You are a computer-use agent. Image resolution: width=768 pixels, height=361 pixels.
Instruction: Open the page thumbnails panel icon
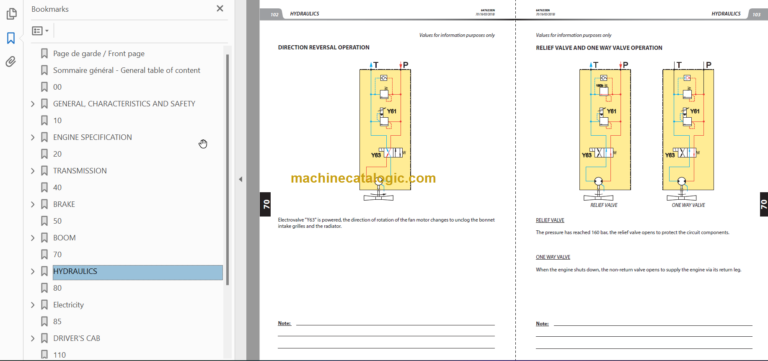(x=11, y=14)
